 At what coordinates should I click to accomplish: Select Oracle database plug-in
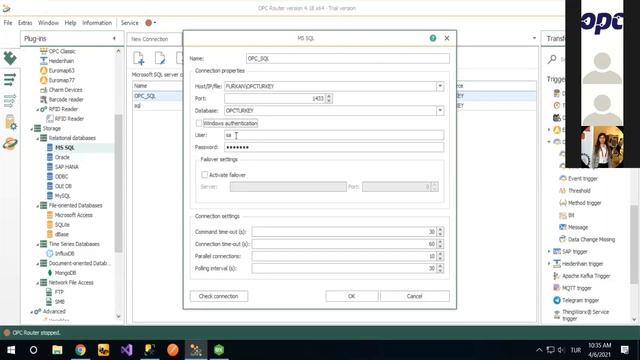[62, 157]
